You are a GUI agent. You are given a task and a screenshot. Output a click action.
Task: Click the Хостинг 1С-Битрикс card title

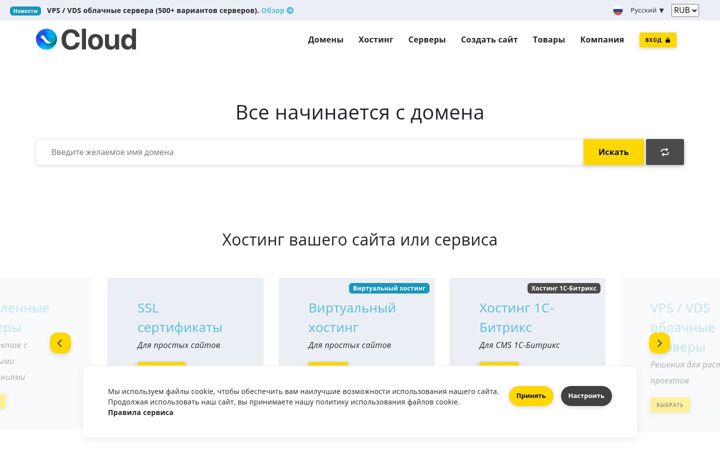[517, 318]
